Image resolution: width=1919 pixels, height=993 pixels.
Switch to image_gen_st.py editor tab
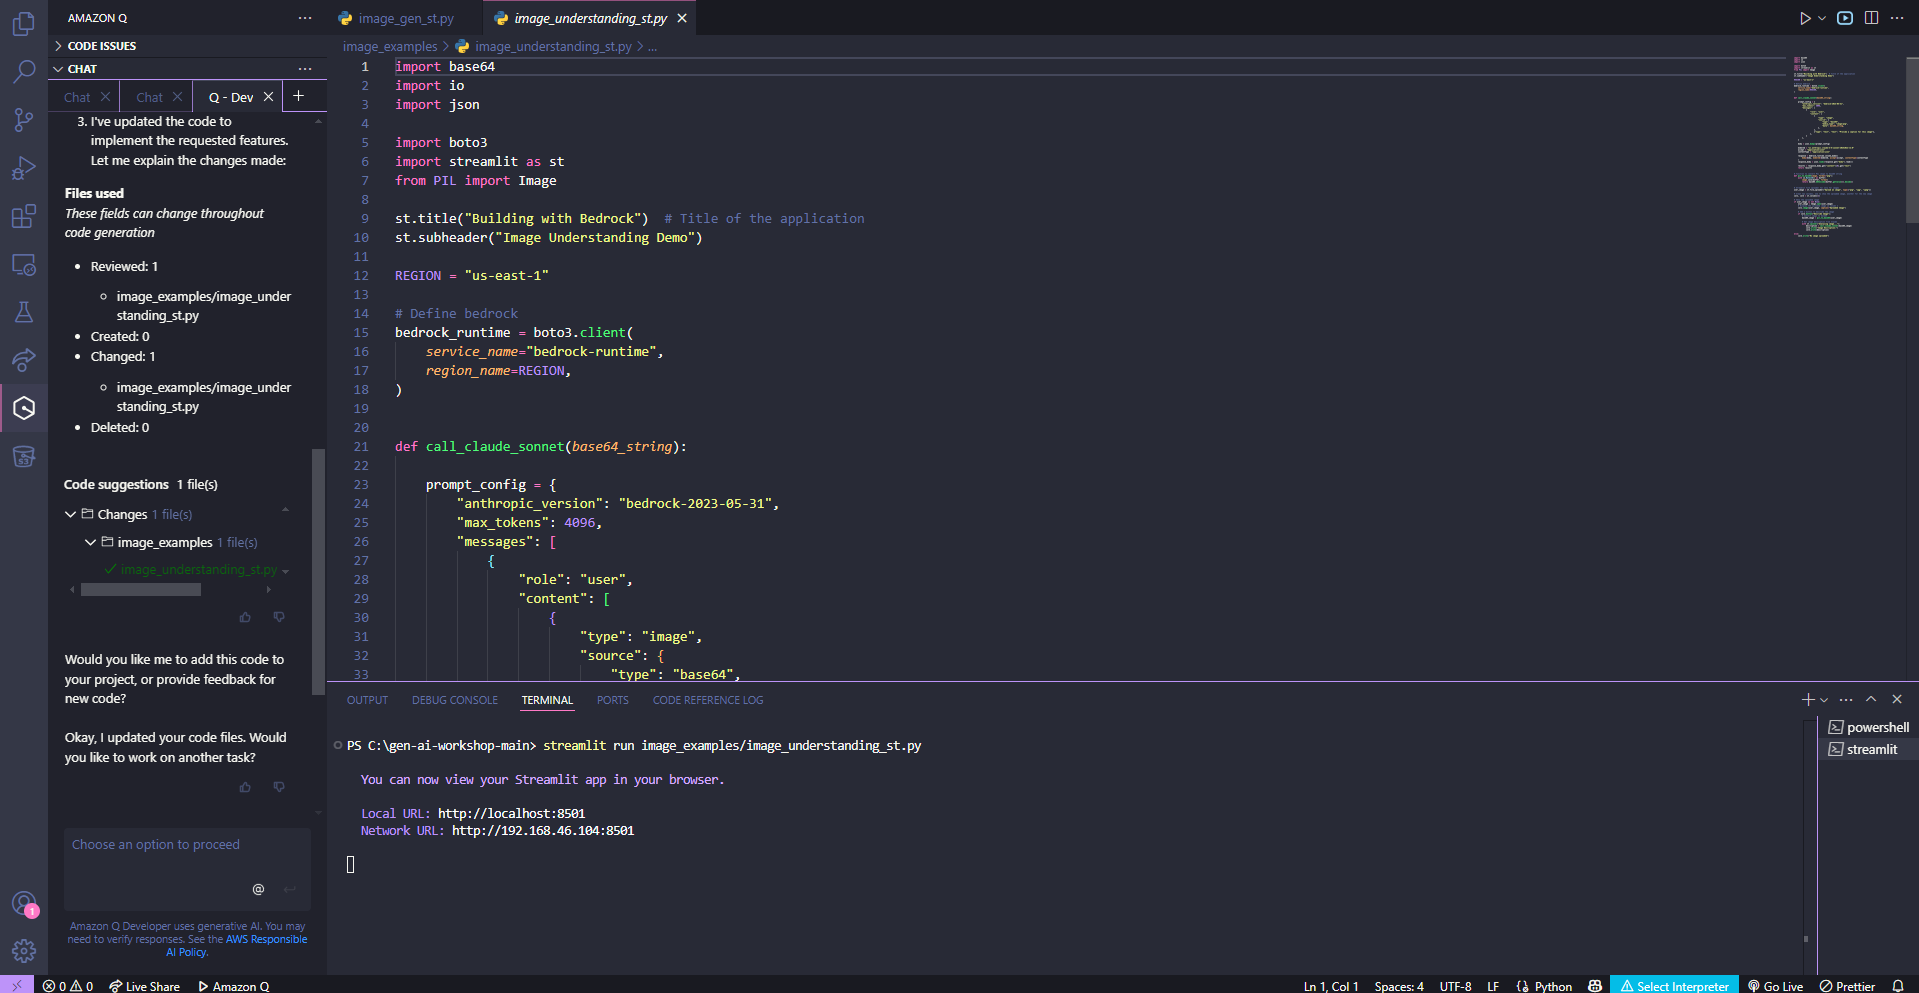pos(405,18)
